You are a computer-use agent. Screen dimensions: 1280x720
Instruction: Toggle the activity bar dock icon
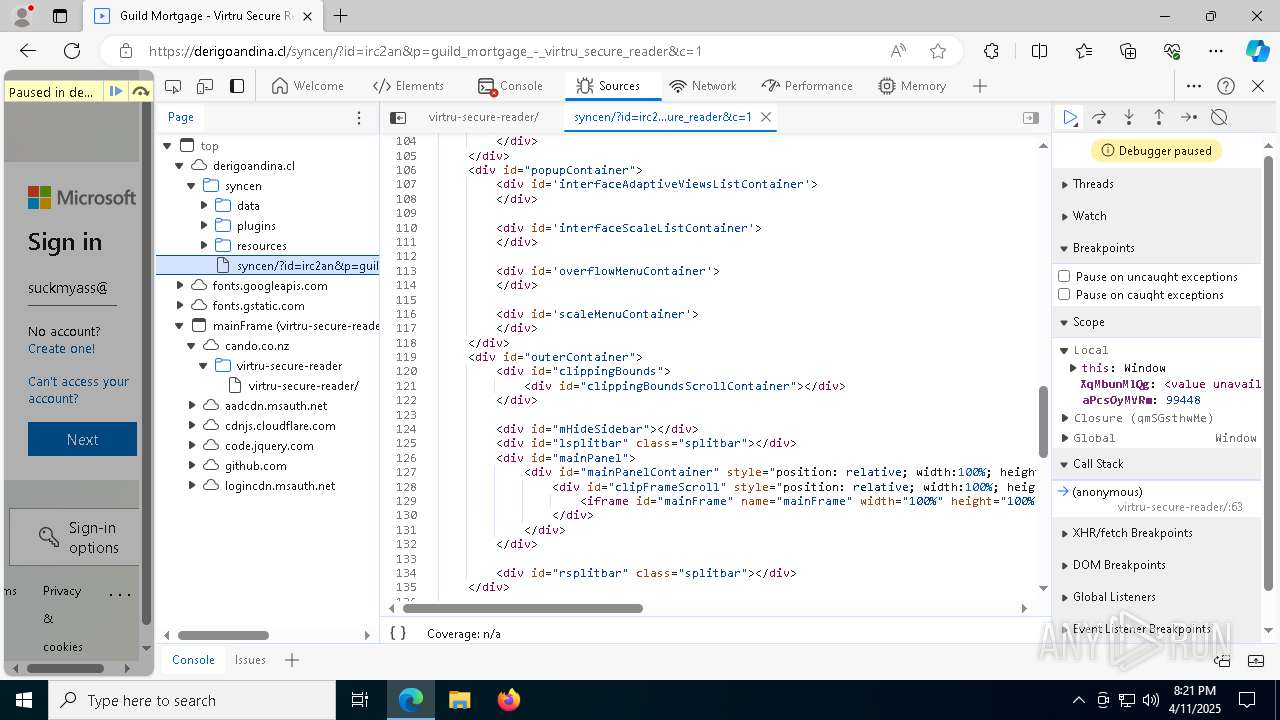pos(237,86)
